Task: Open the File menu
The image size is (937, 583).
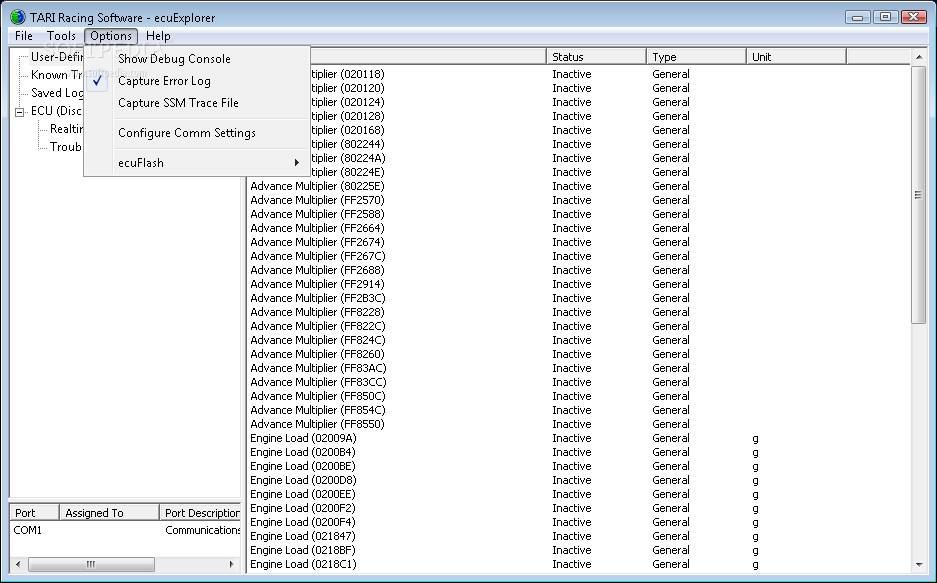Action: 24,36
